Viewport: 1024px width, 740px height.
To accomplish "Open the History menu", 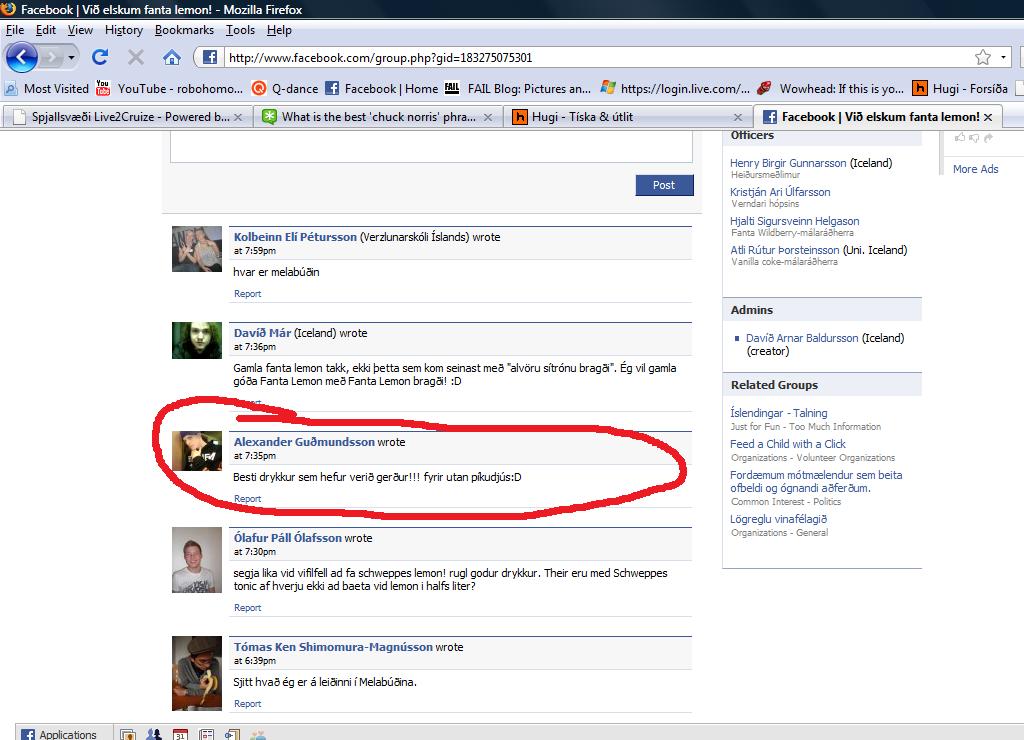I will pos(123,30).
